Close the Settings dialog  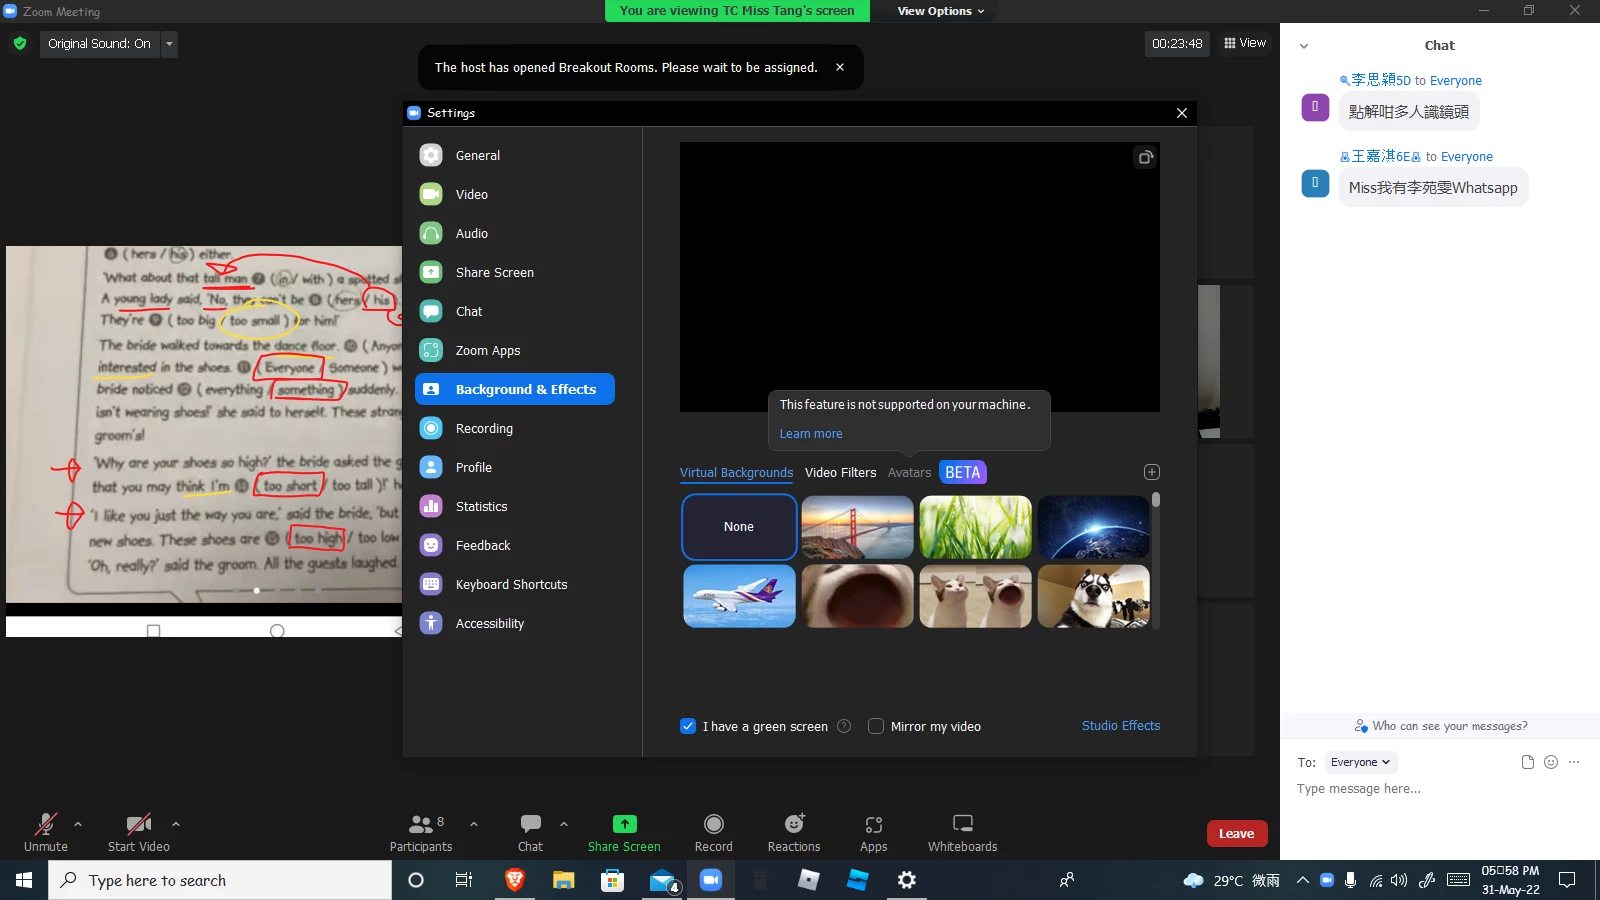click(1182, 113)
